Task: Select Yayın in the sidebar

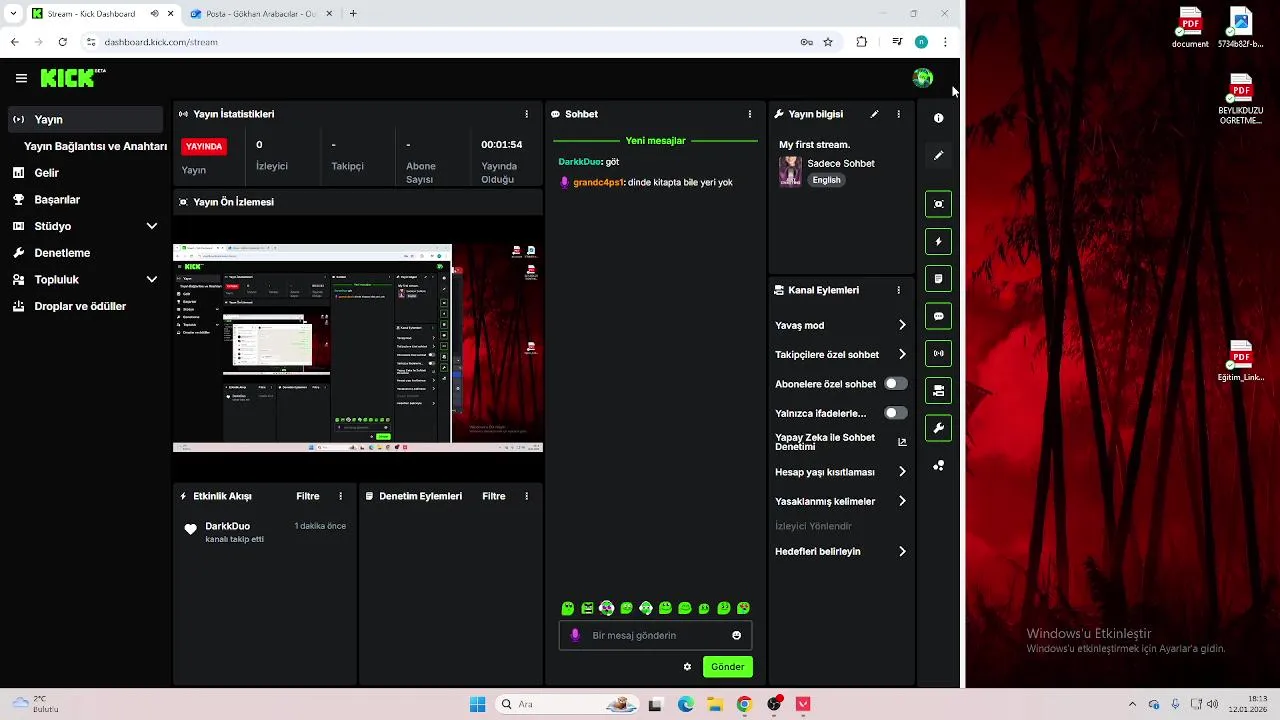Action: (85, 119)
